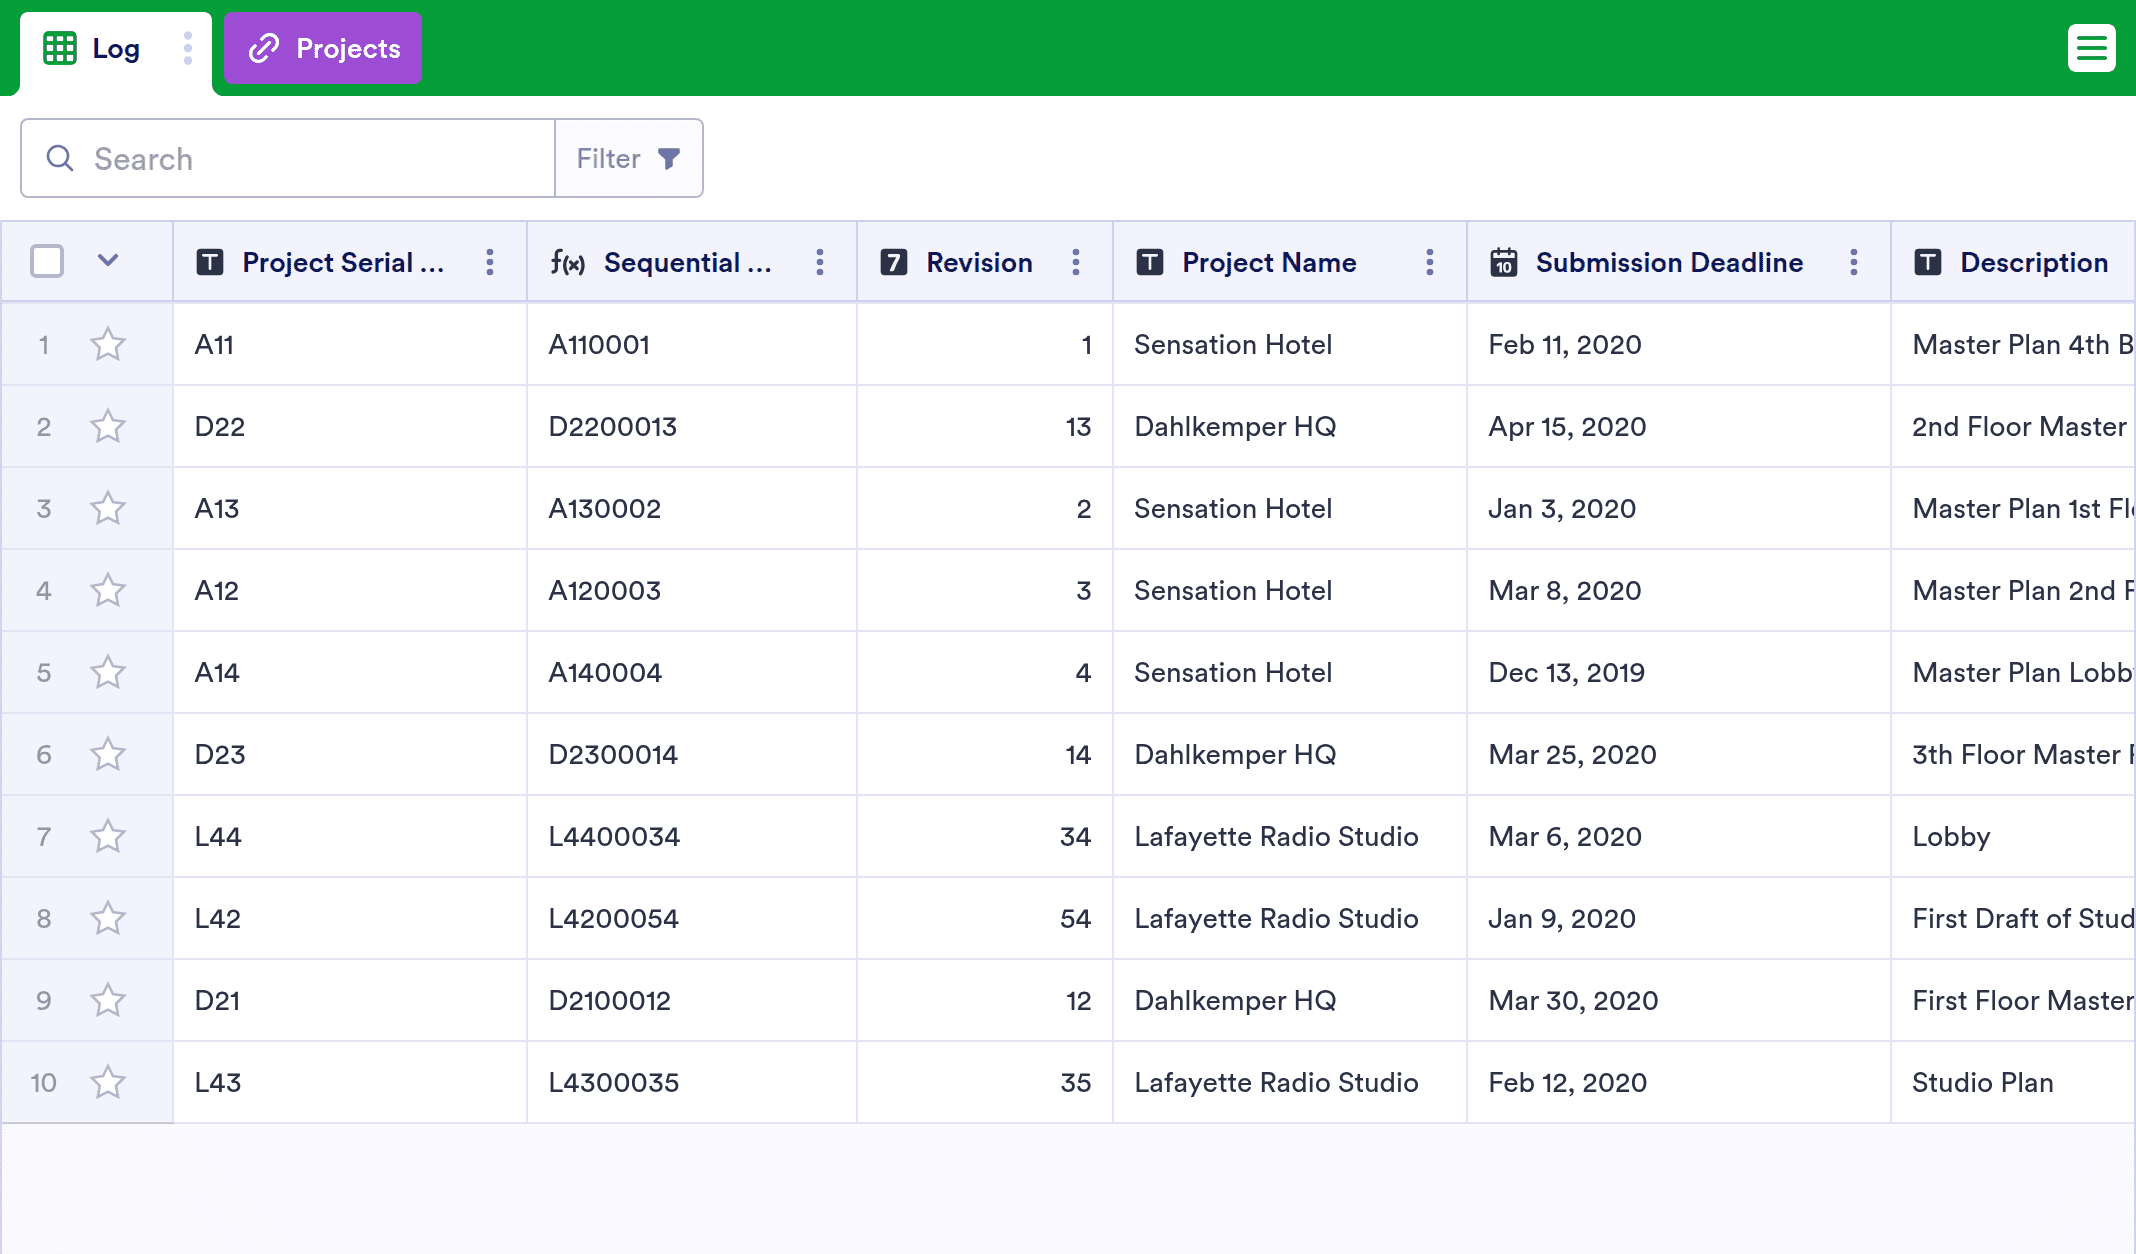Open the Projects linked tab

pos(323,49)
